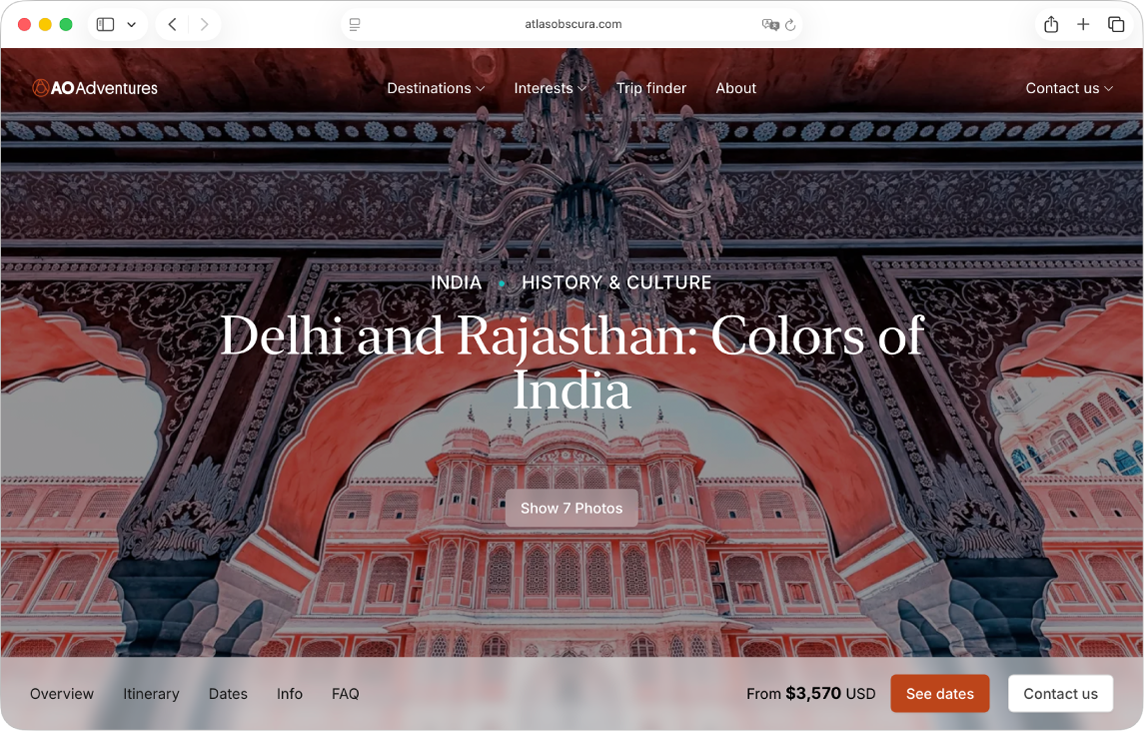Click the address bar to edit URL

[x=573, y=24]
